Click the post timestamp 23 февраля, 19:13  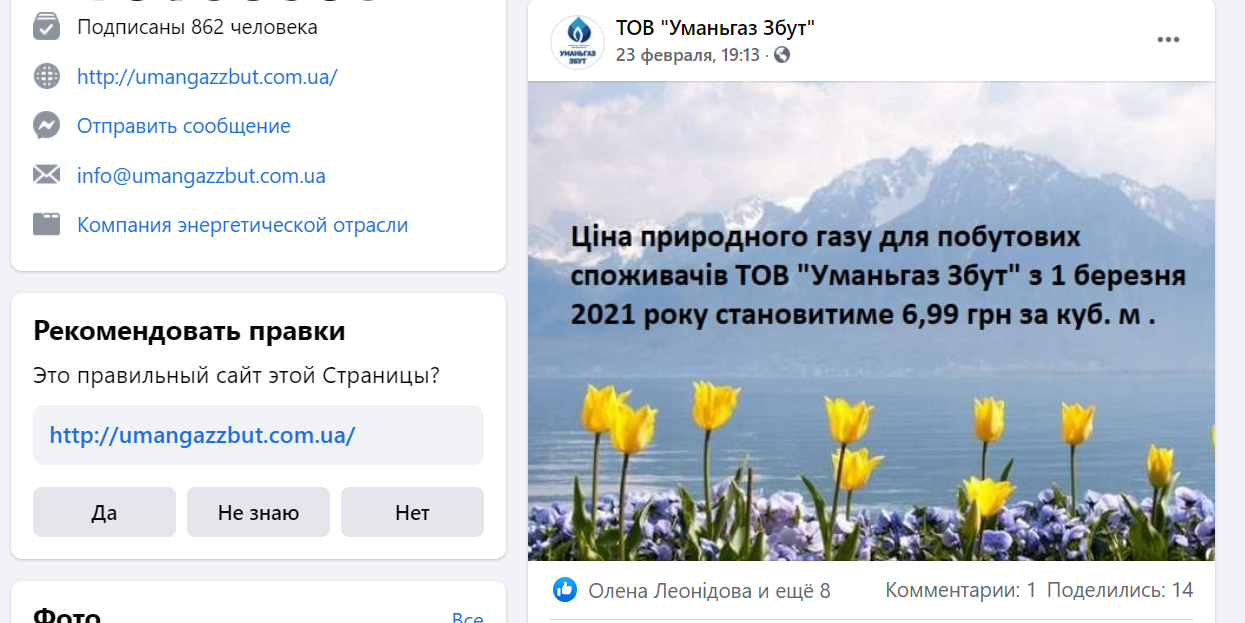pyautogui.click(x=688, y=55)
